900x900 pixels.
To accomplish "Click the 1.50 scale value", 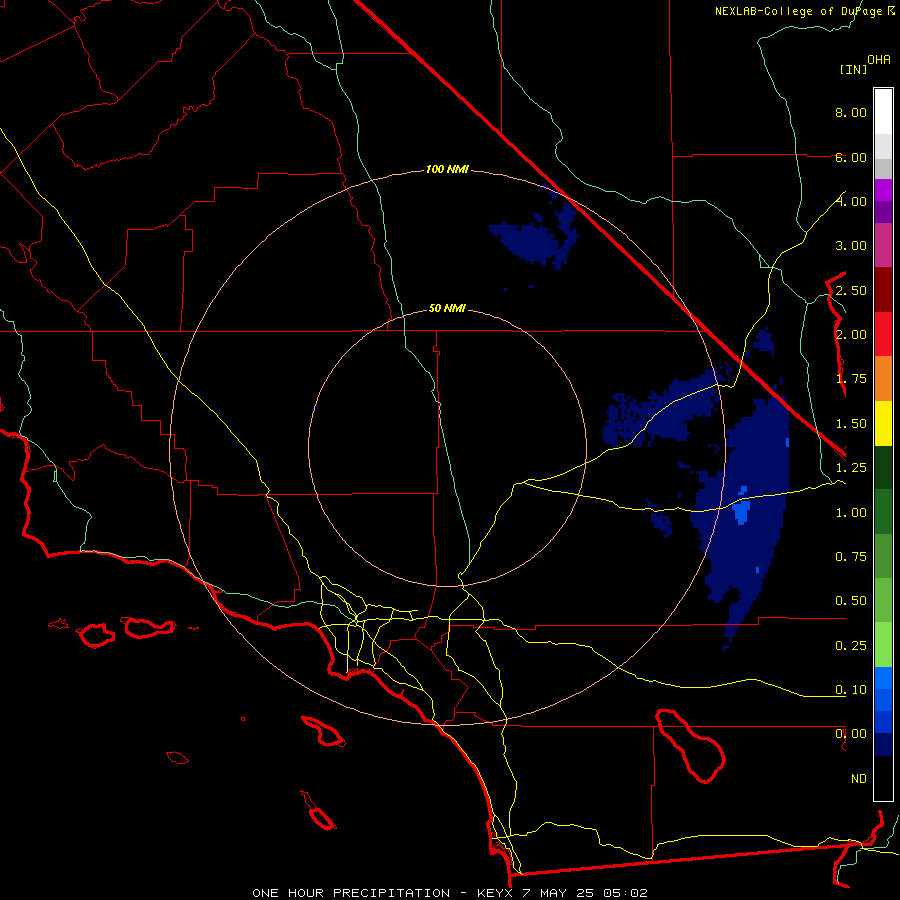I will coord(851,424).
